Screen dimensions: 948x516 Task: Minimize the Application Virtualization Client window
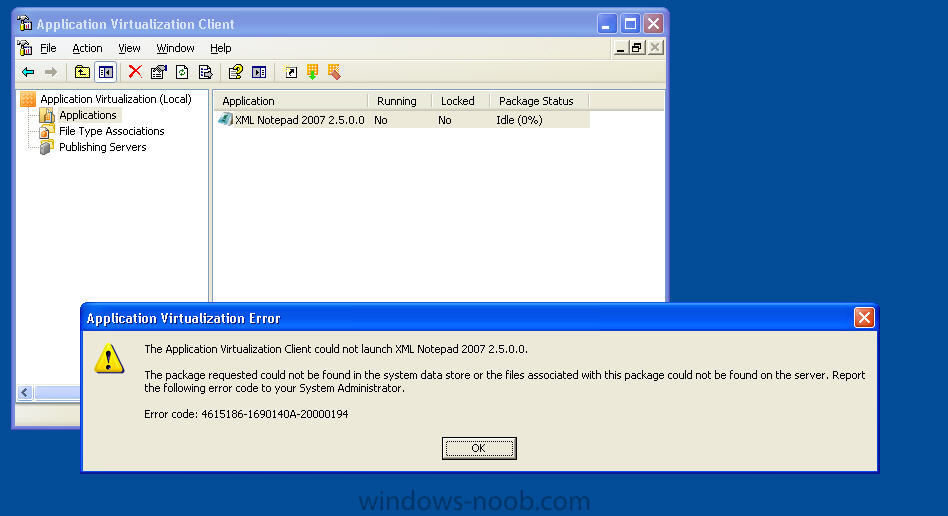pos(606,24)
